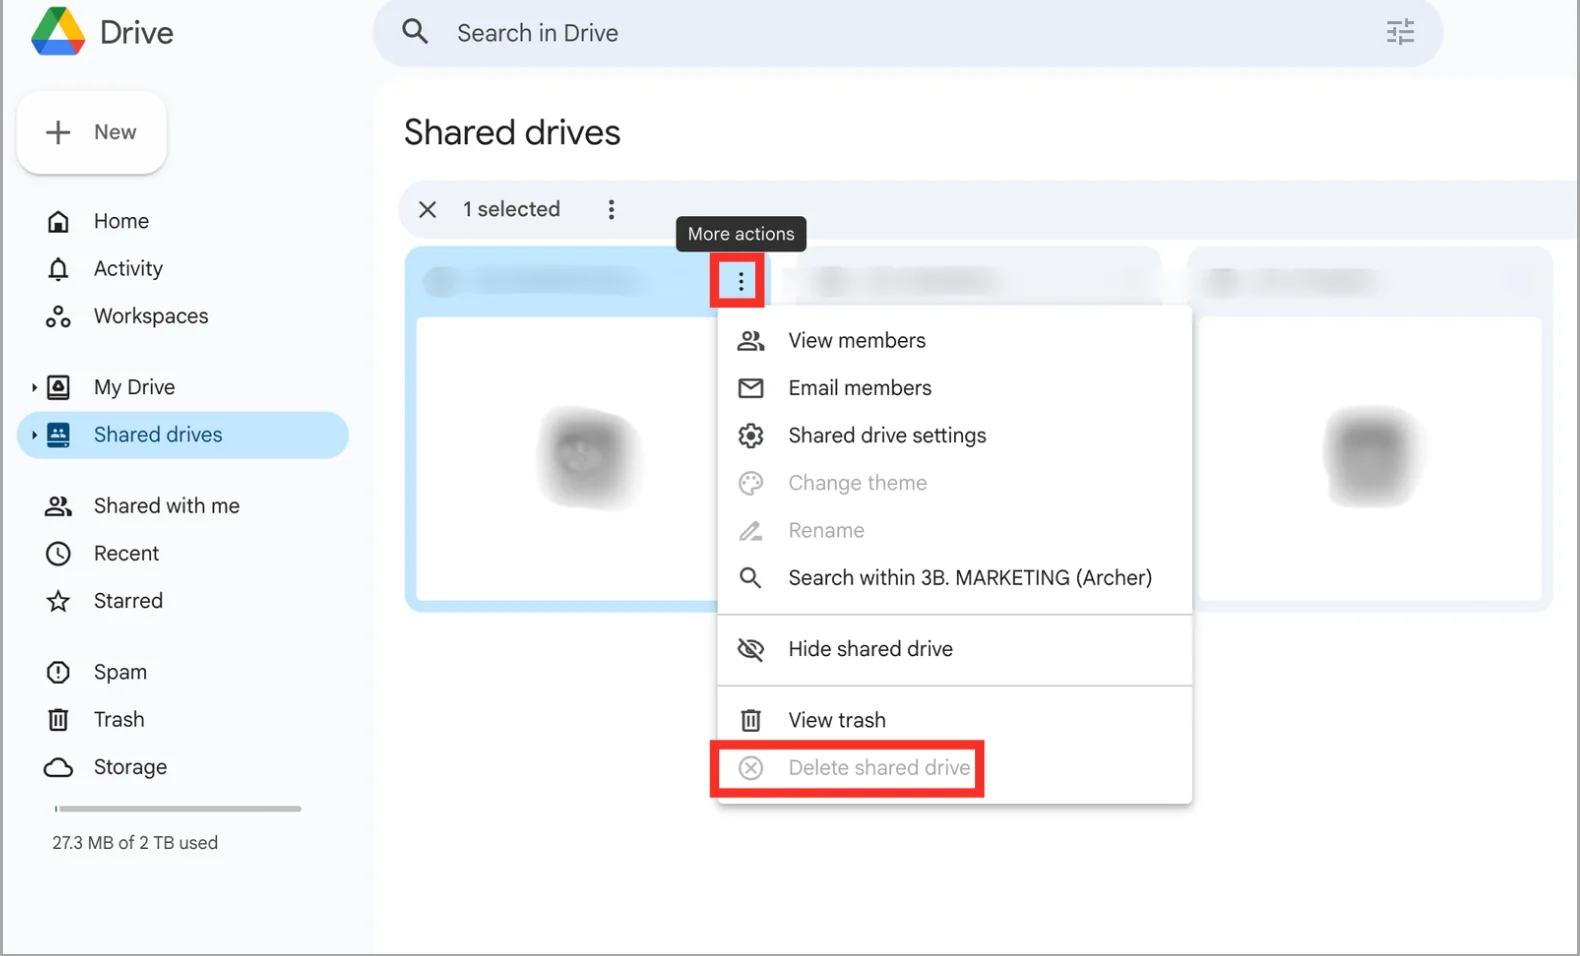Click More actions three-dot button on selected drive
Image resolution: width=1580 pixels, height=956 pixels.
click(740, 282)
